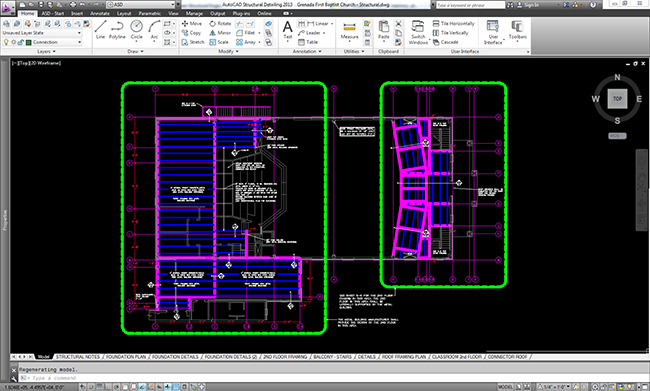This screenshot has width=650, height=391.
Task: Activate the Move tool
Action: (192, 24)
